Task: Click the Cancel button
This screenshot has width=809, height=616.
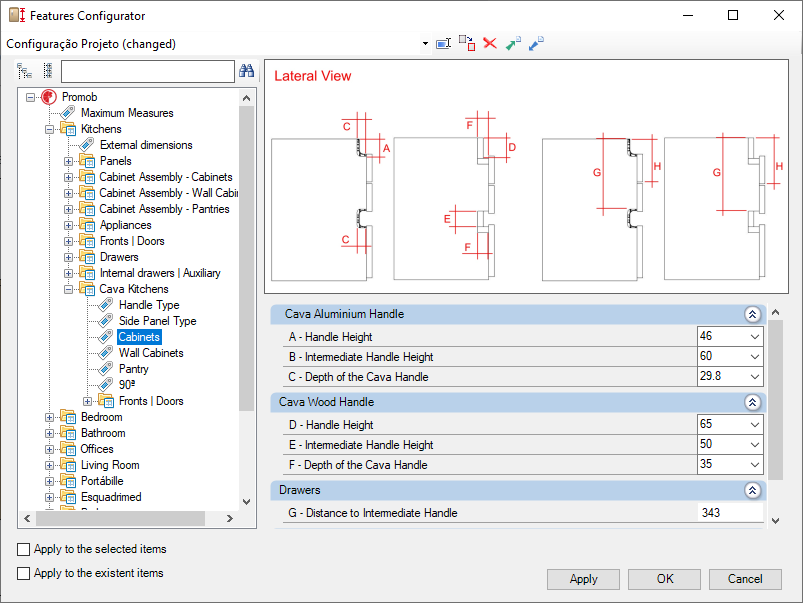Action: [745, 579]
